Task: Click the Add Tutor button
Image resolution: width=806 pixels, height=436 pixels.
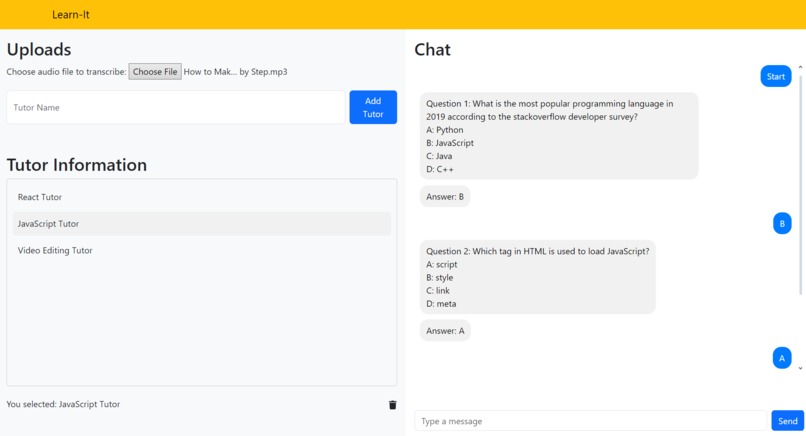Action: click(373, 107)
